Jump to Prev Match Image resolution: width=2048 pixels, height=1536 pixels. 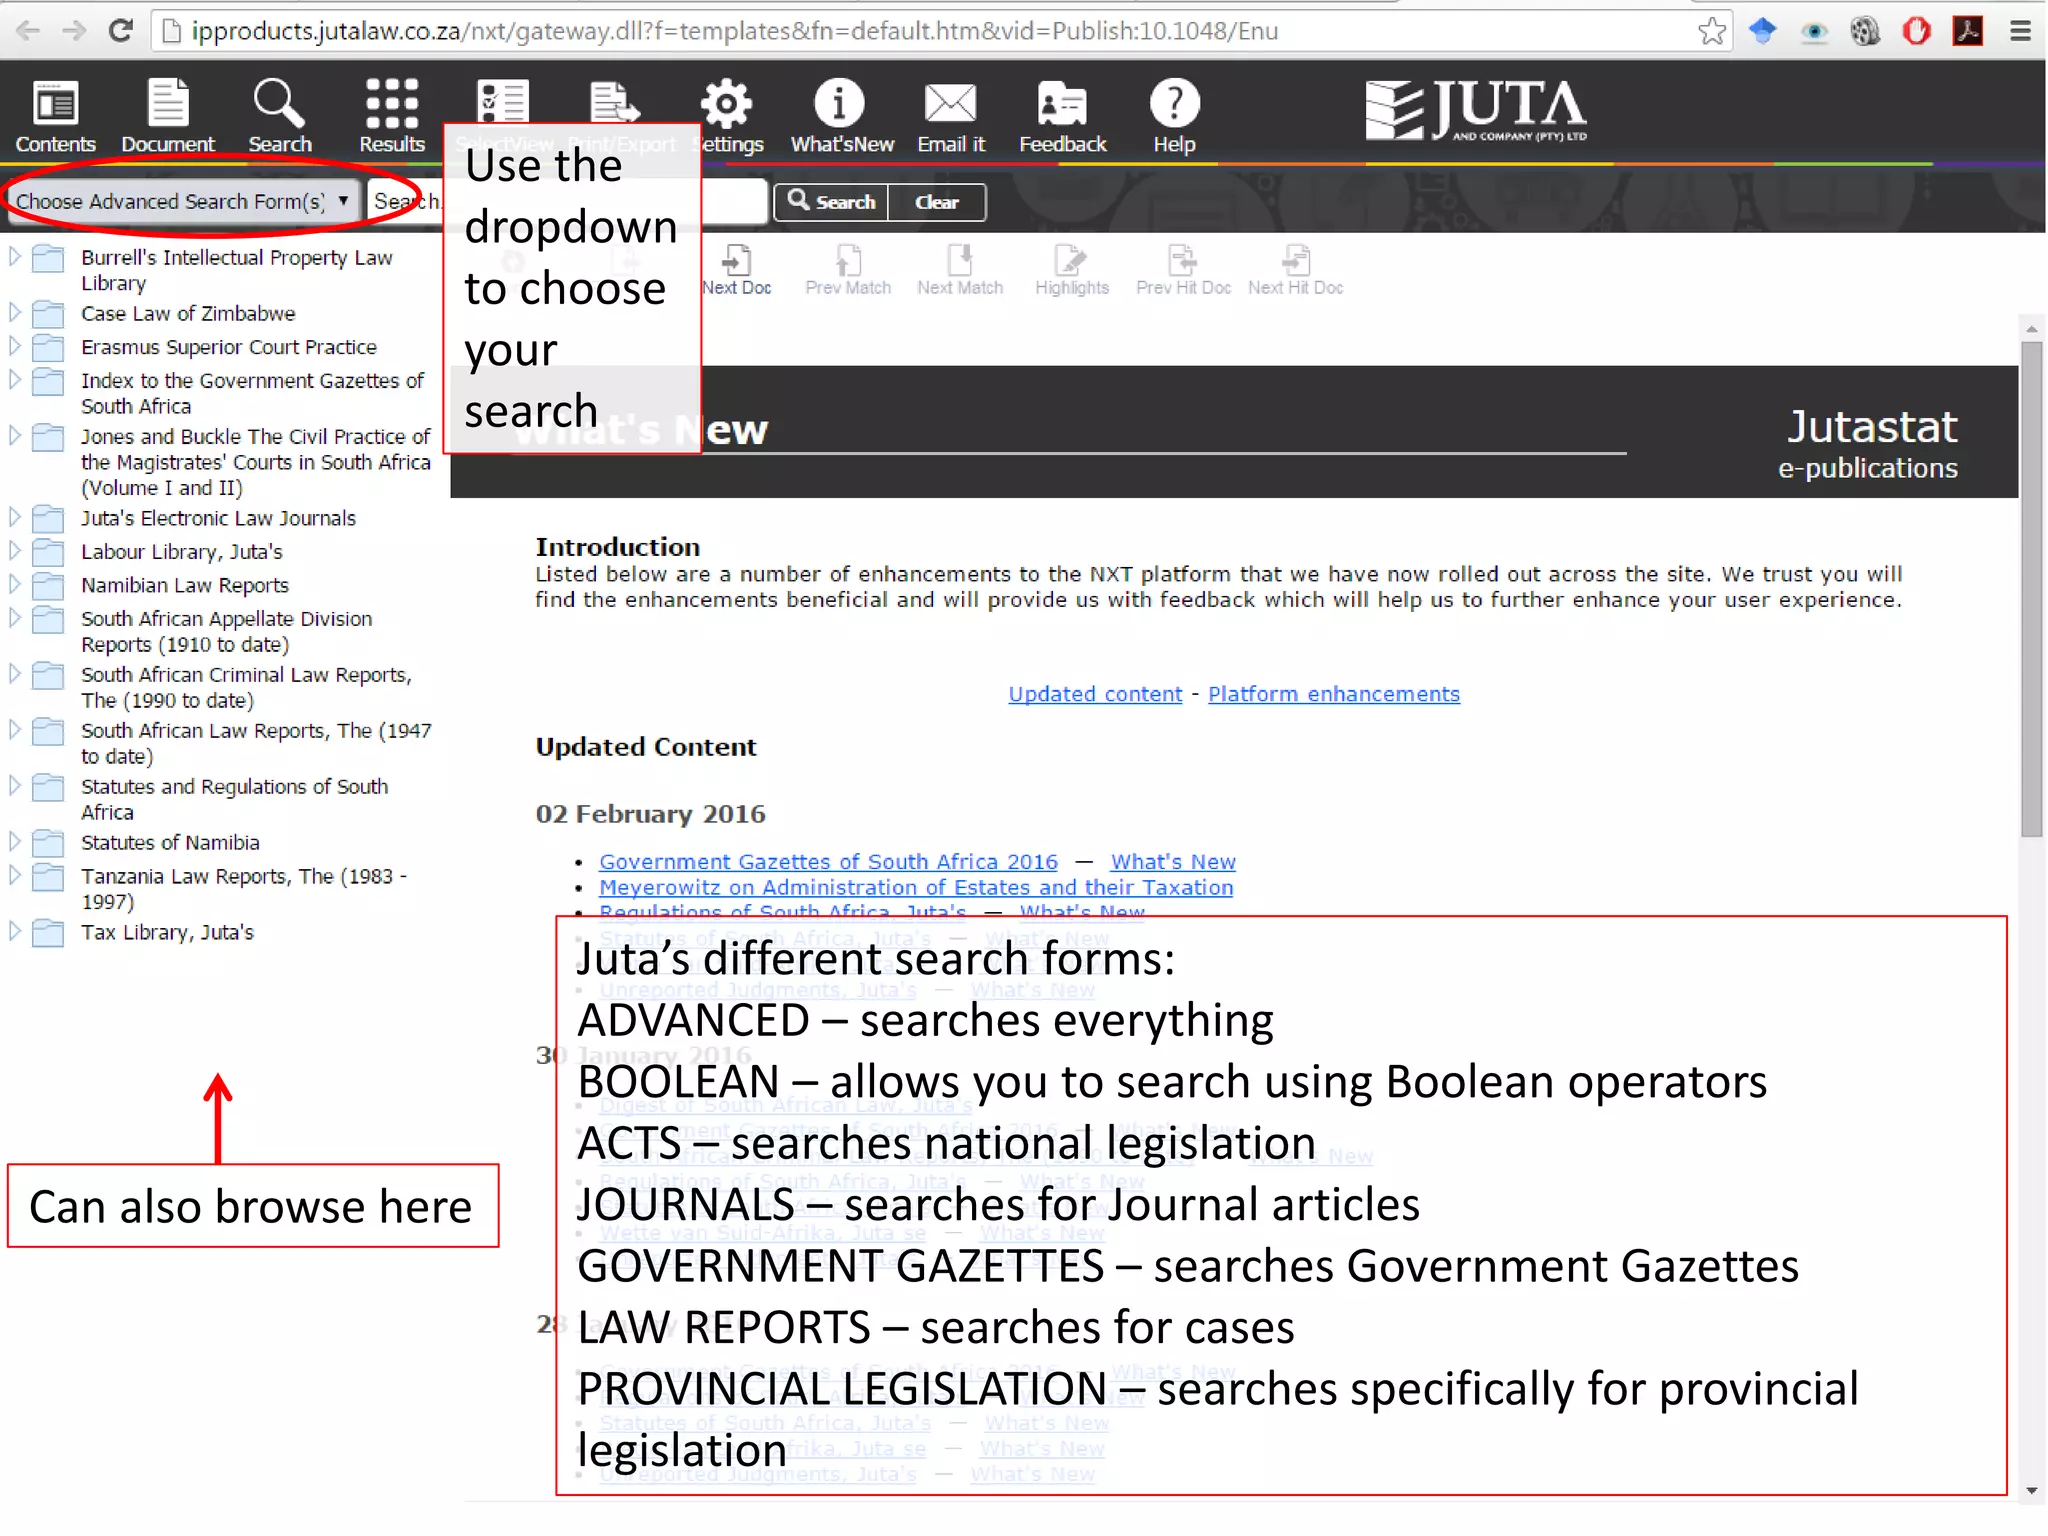tap(848, 271)
